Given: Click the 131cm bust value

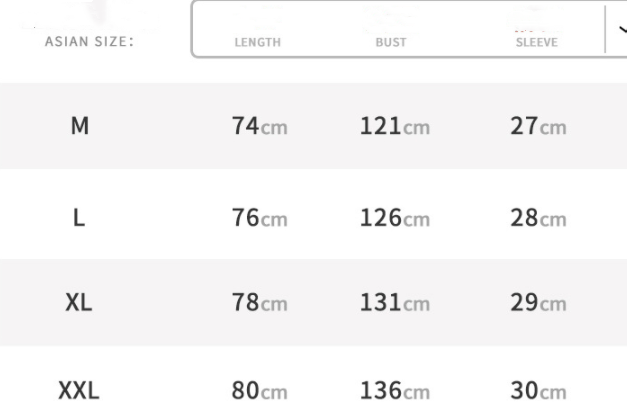Looking at the screenshot, I should pyautogui.click(x=394, y=304).
